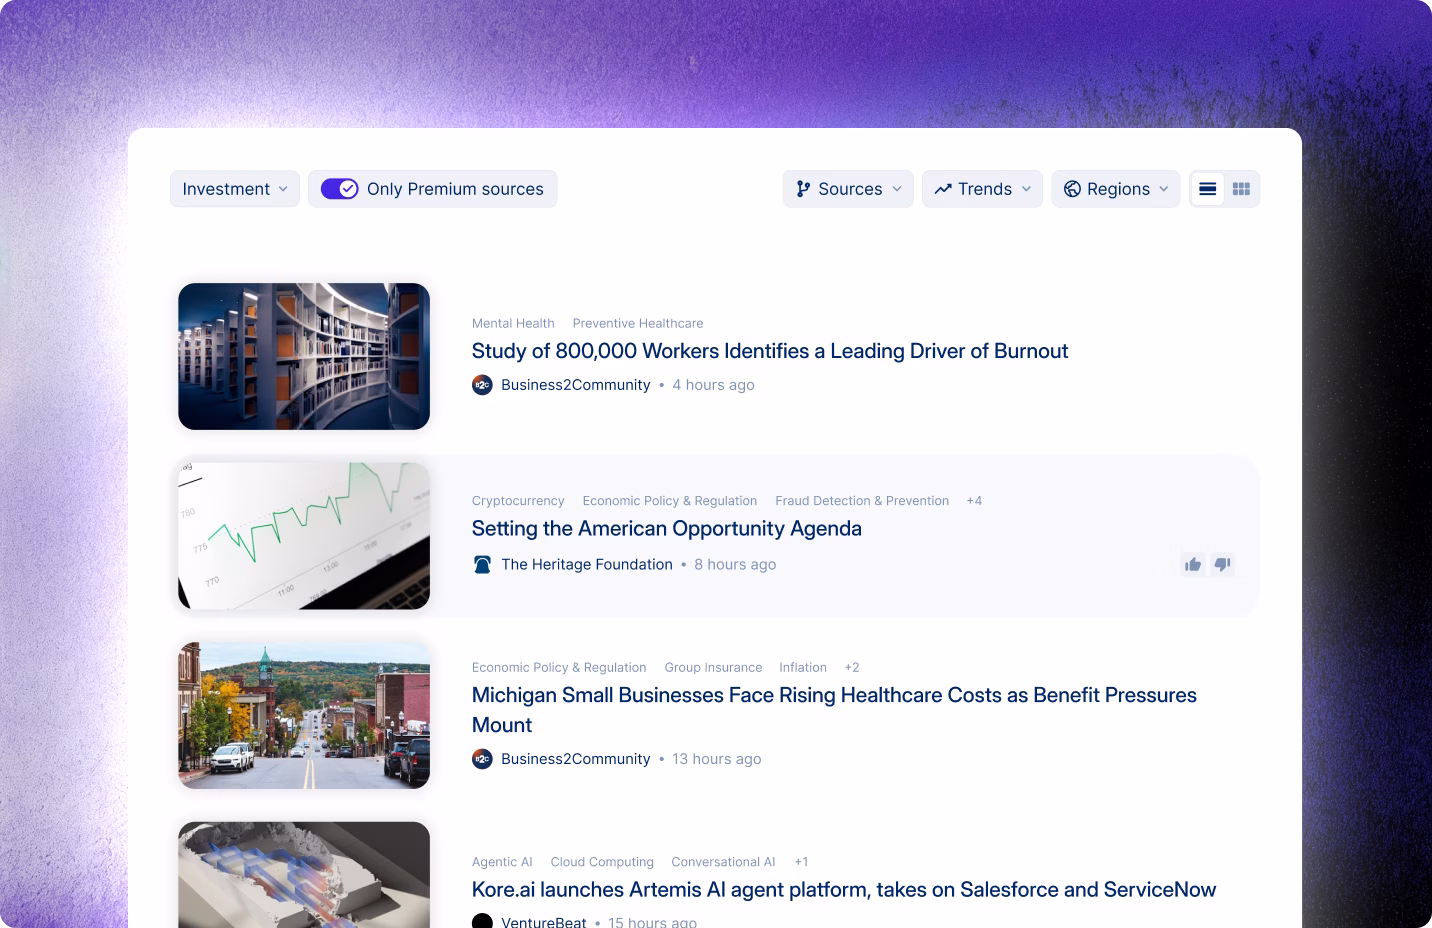Image resolution: width=1432 pixels, height=928 pixels.
Task: Click Business2Community source on Michigan article
Action: coord(576,759)
